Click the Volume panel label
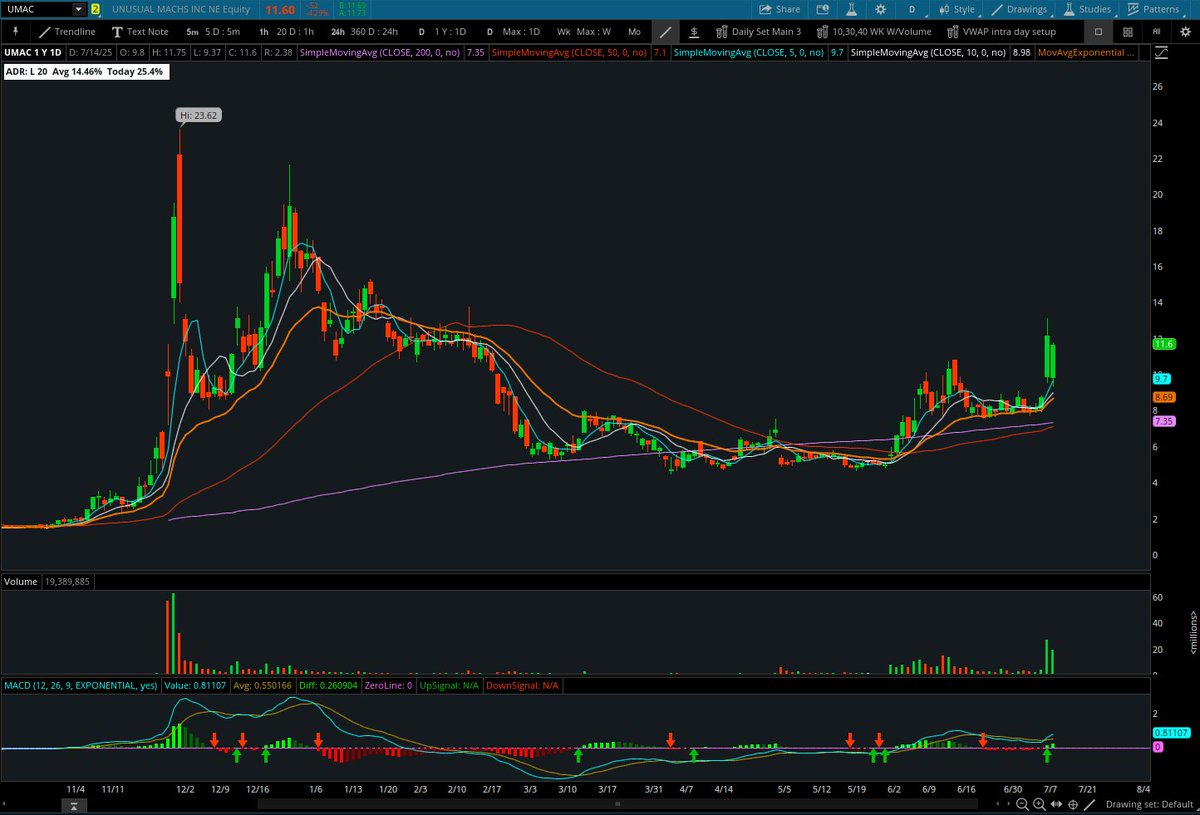The image size is (1200, 815). tap(21, 581)
